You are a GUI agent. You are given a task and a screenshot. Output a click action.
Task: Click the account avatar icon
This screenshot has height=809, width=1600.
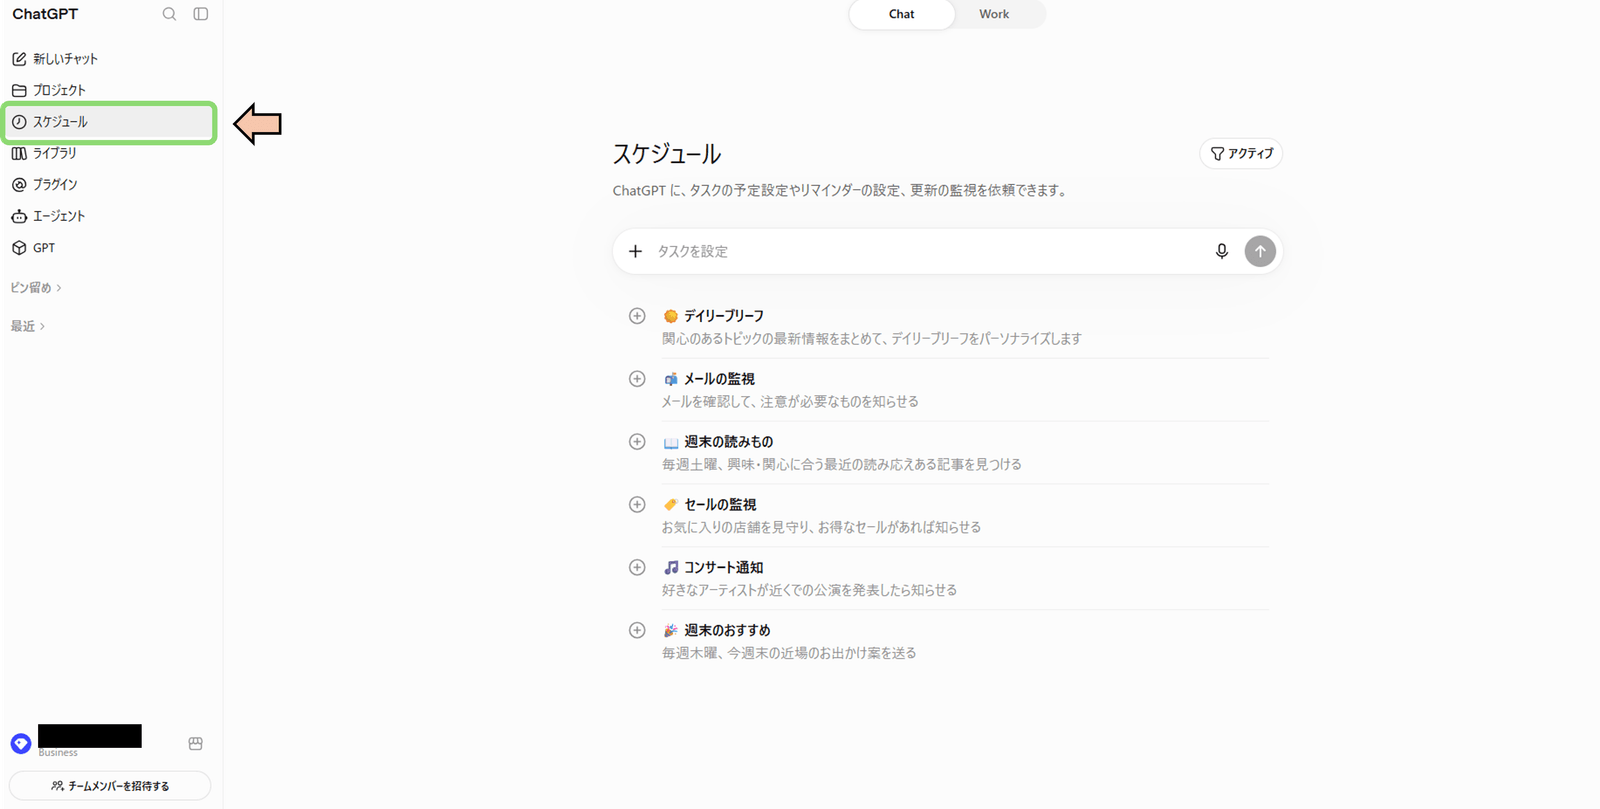[x=21, y=744]
